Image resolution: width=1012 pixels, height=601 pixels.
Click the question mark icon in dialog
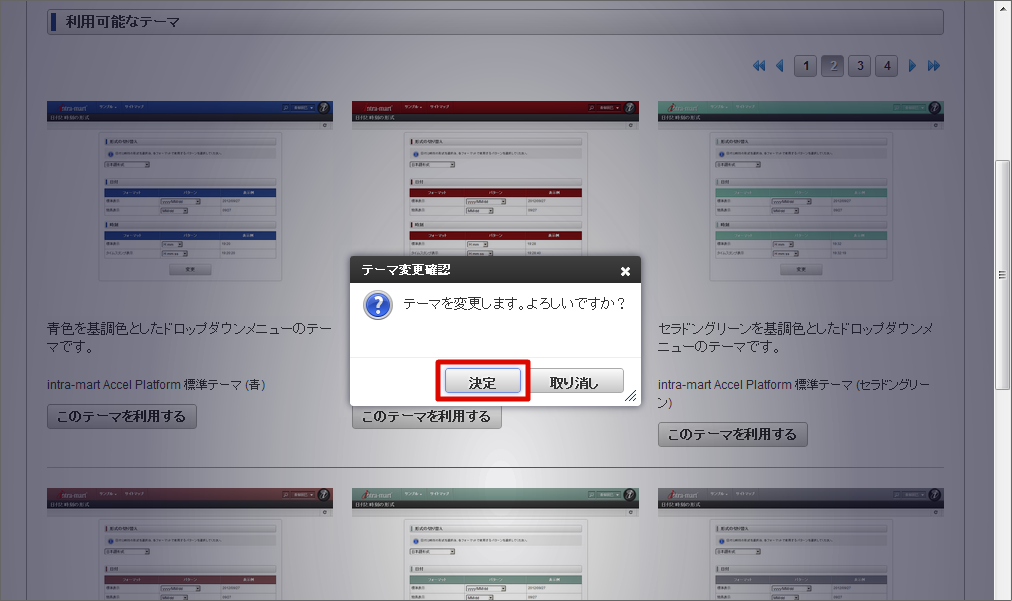378,305
